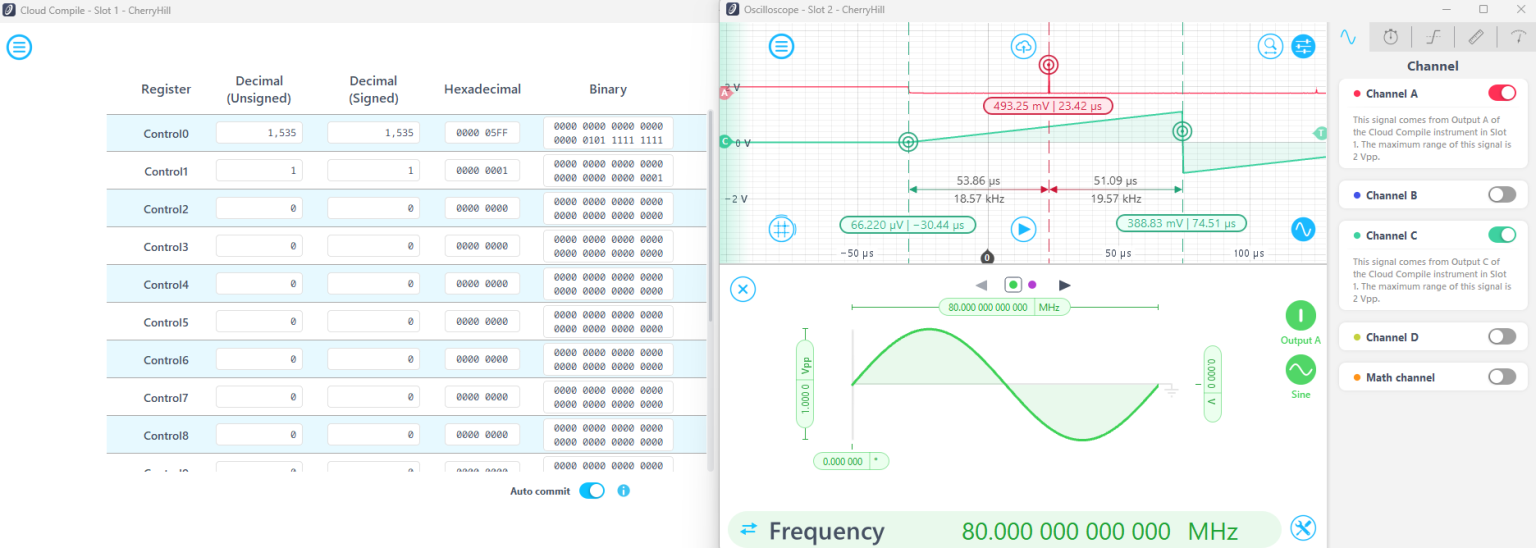
Task: Click the Control1 unsigned decimal field
Action: click(x=259, y=171)
